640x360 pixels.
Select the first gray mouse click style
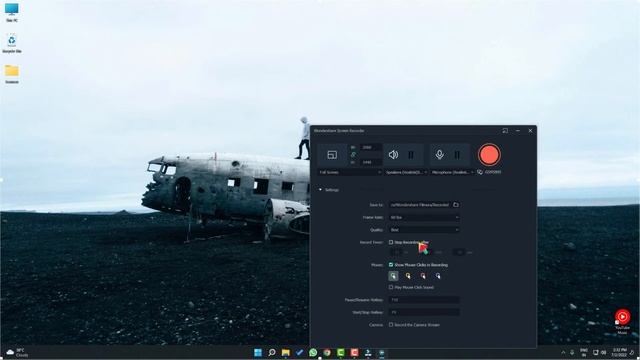pos(393,276)
